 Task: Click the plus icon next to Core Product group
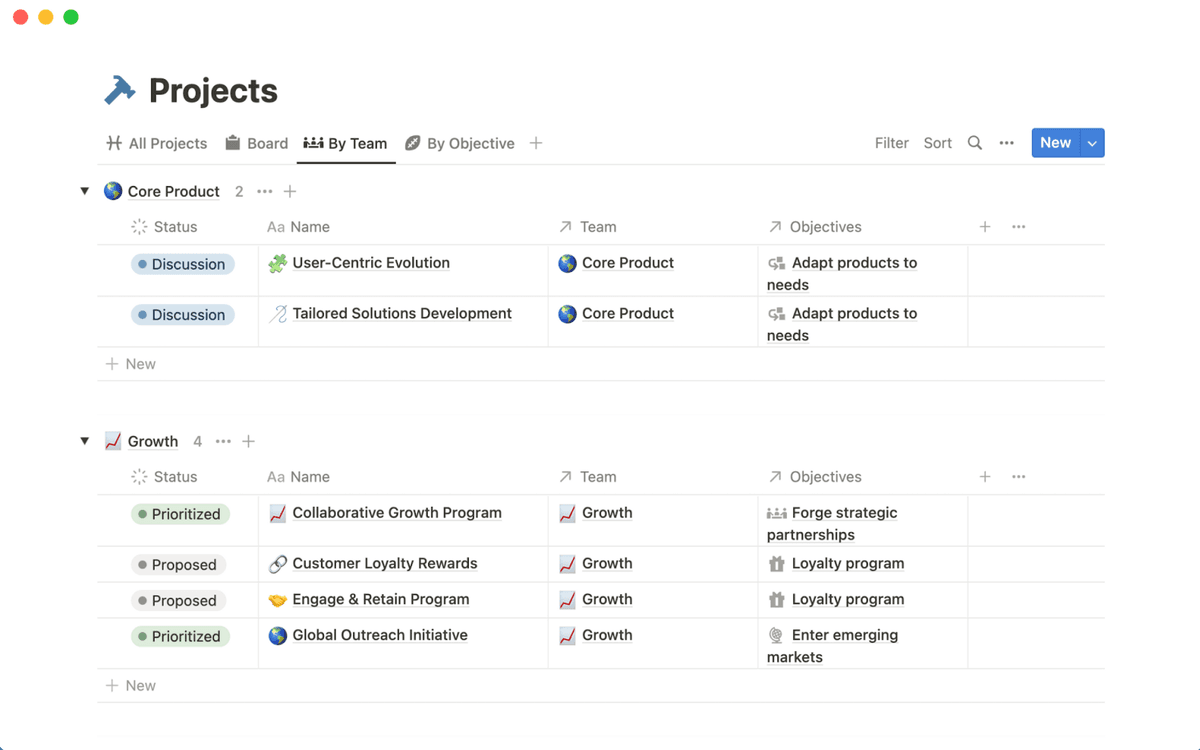(289, 191)
